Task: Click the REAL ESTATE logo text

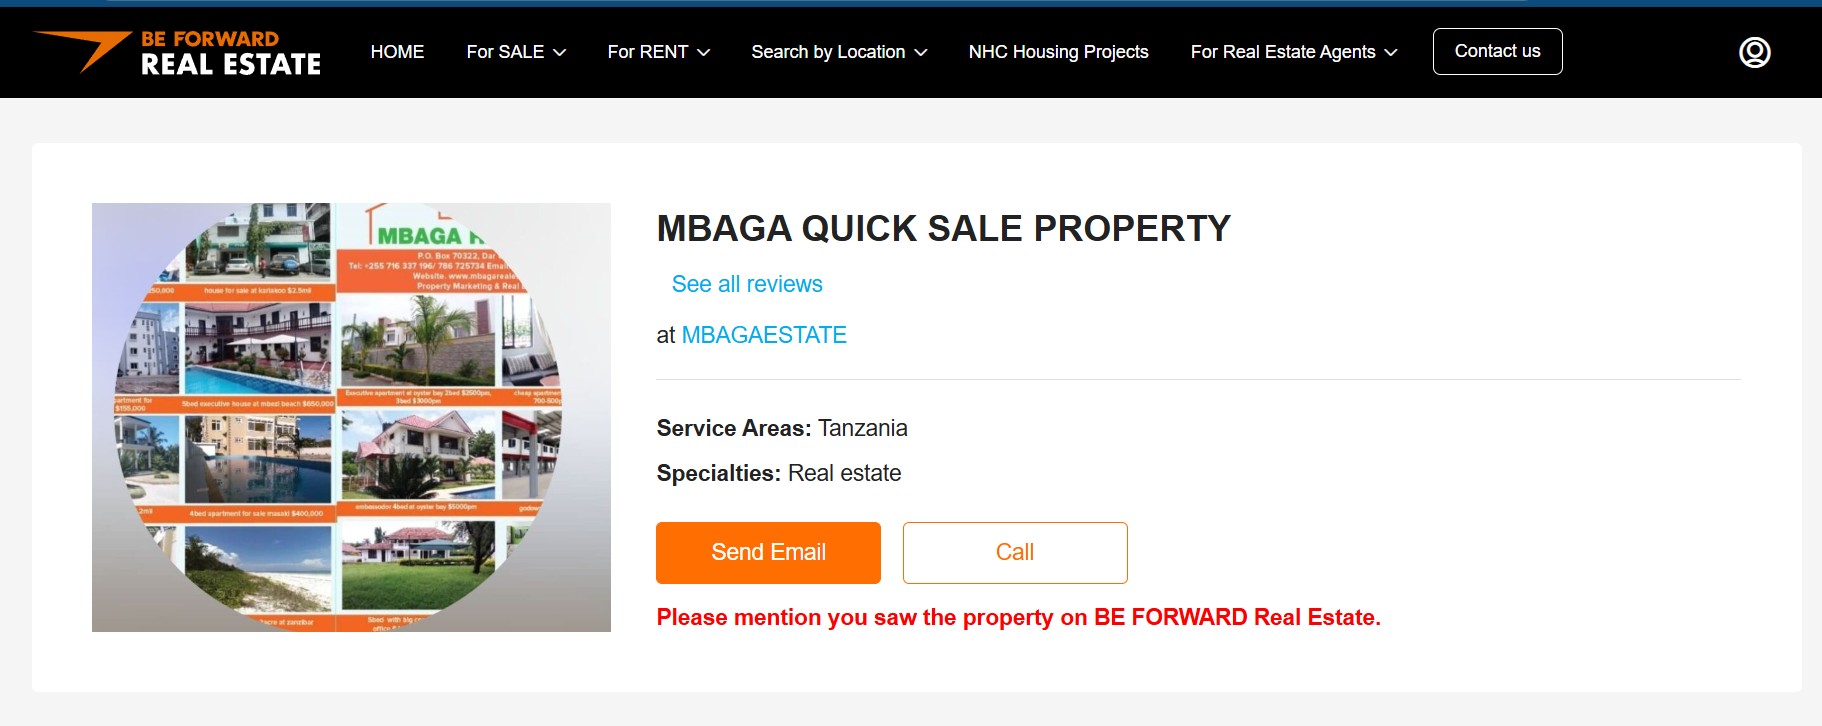Action: (231, 65)
